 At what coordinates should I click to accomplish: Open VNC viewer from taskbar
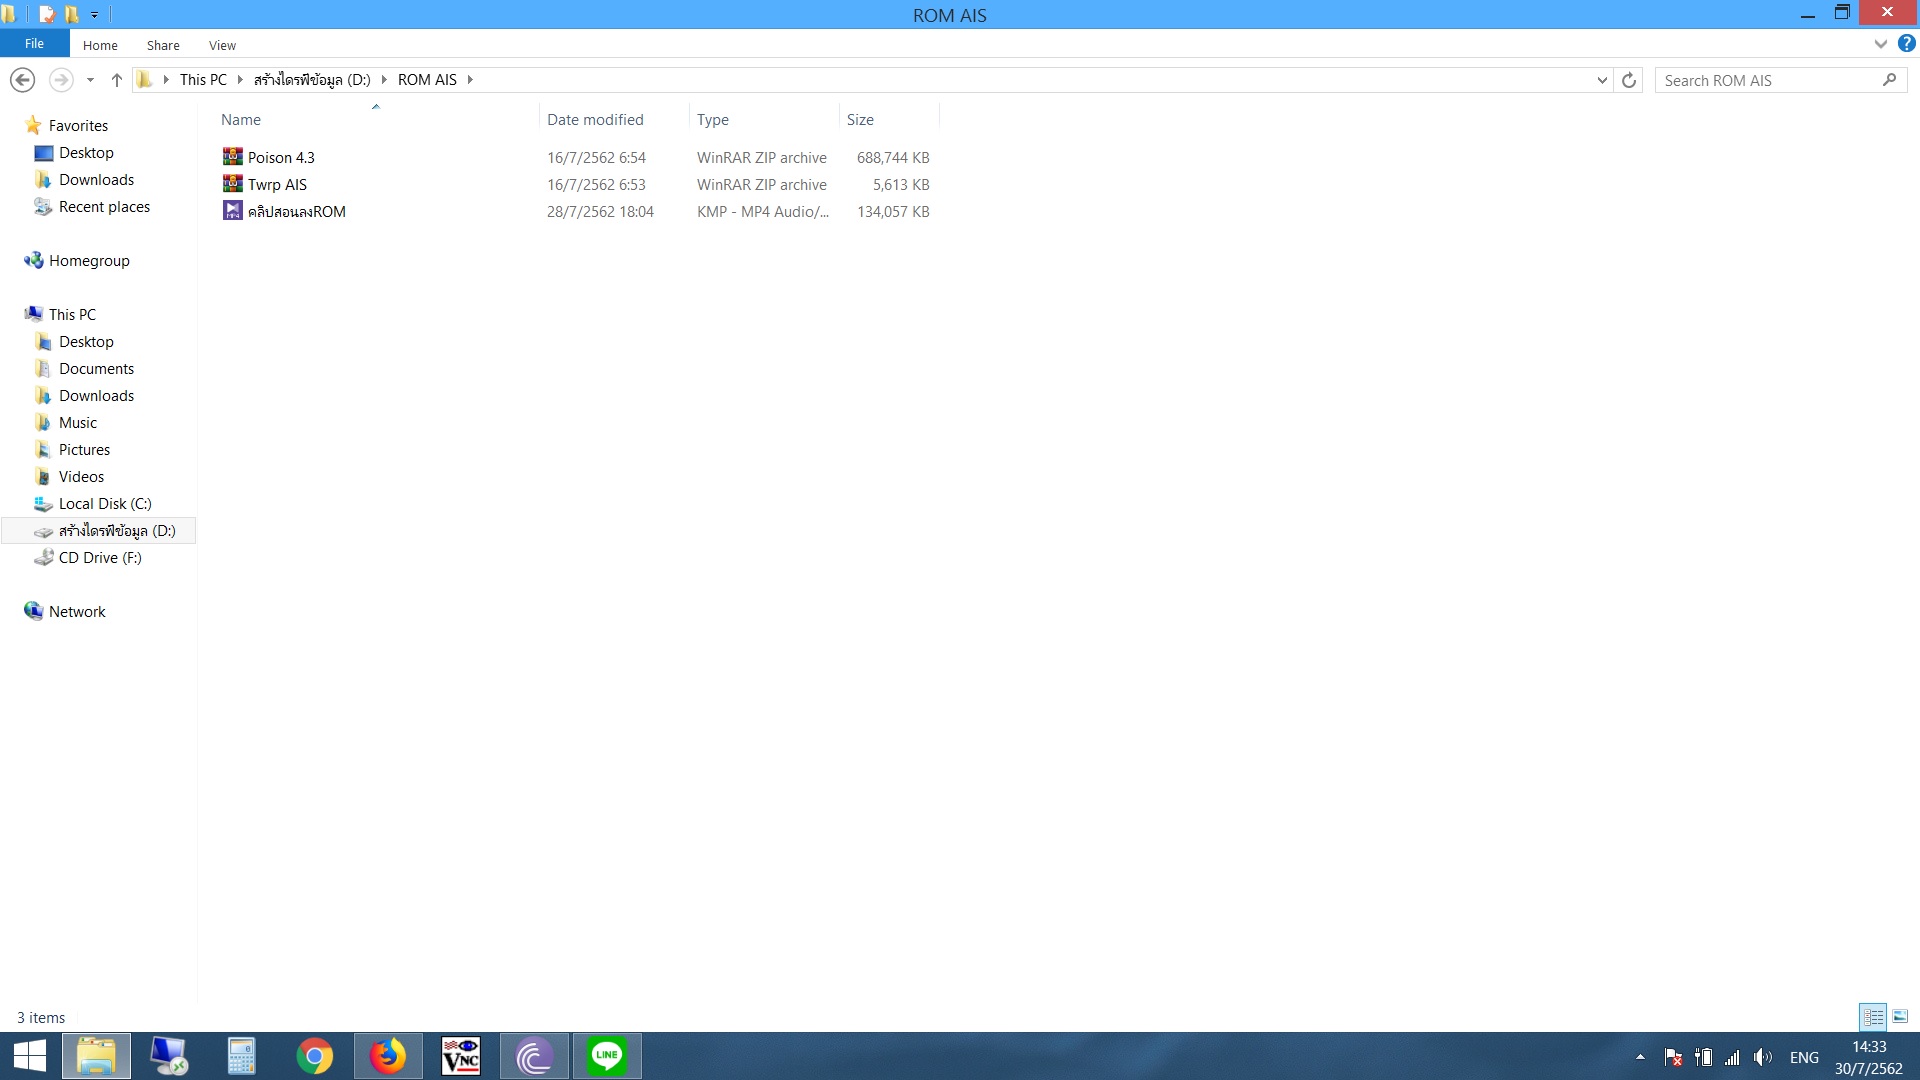tap(461, 1056)
